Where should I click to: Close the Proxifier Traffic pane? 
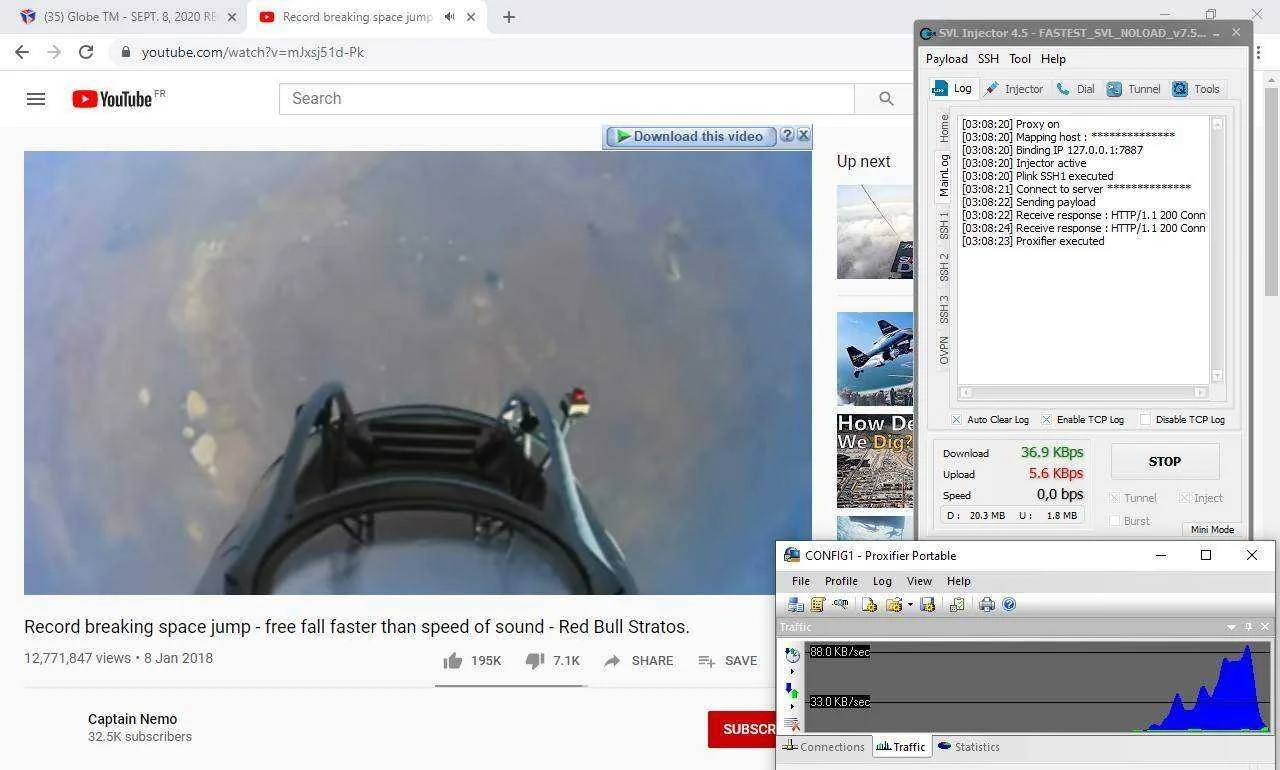tap(1265, 627)
